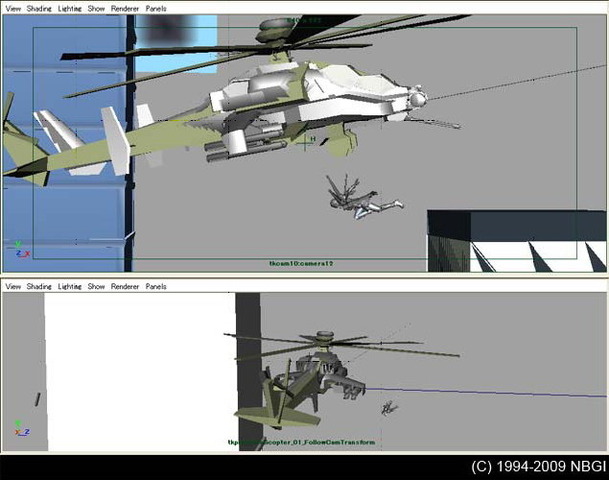Open Panels menu in the bottom viewport
609x480 pixels.
156,286
